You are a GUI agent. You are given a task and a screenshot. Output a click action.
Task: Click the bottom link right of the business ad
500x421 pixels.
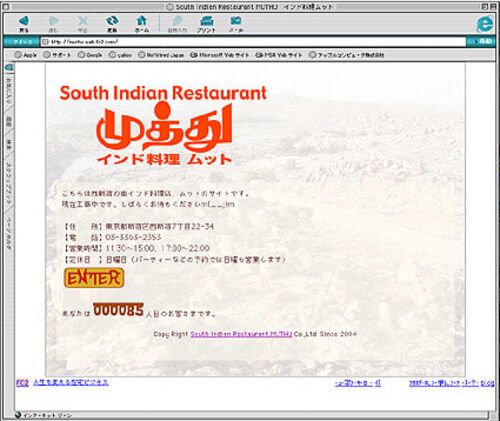click(358, 383)
